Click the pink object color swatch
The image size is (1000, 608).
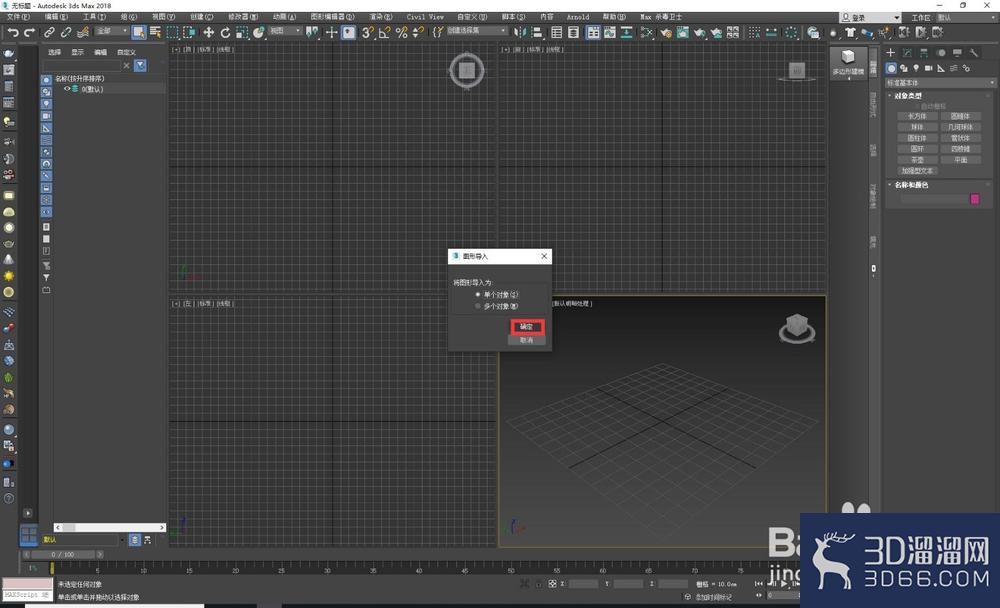974,199
